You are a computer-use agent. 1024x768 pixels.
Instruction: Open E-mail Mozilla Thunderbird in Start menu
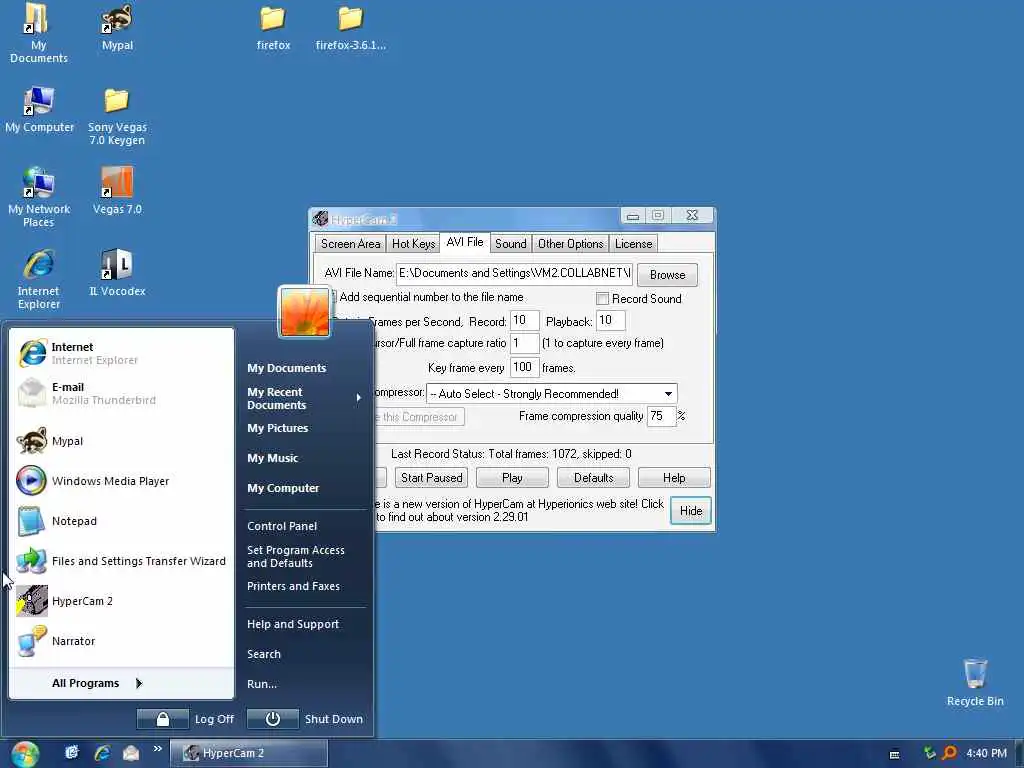coord(121,393)
